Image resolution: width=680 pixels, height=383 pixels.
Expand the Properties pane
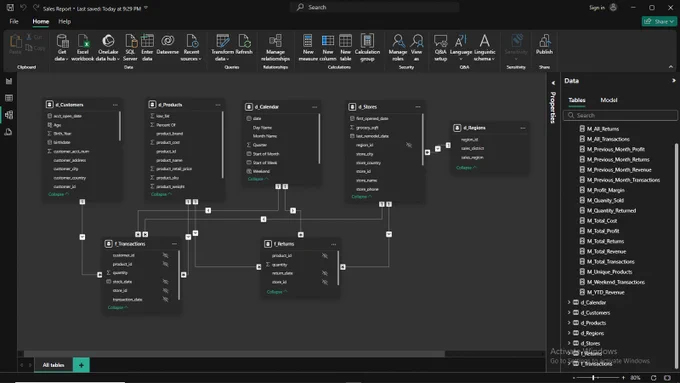(x=553, y=82)
